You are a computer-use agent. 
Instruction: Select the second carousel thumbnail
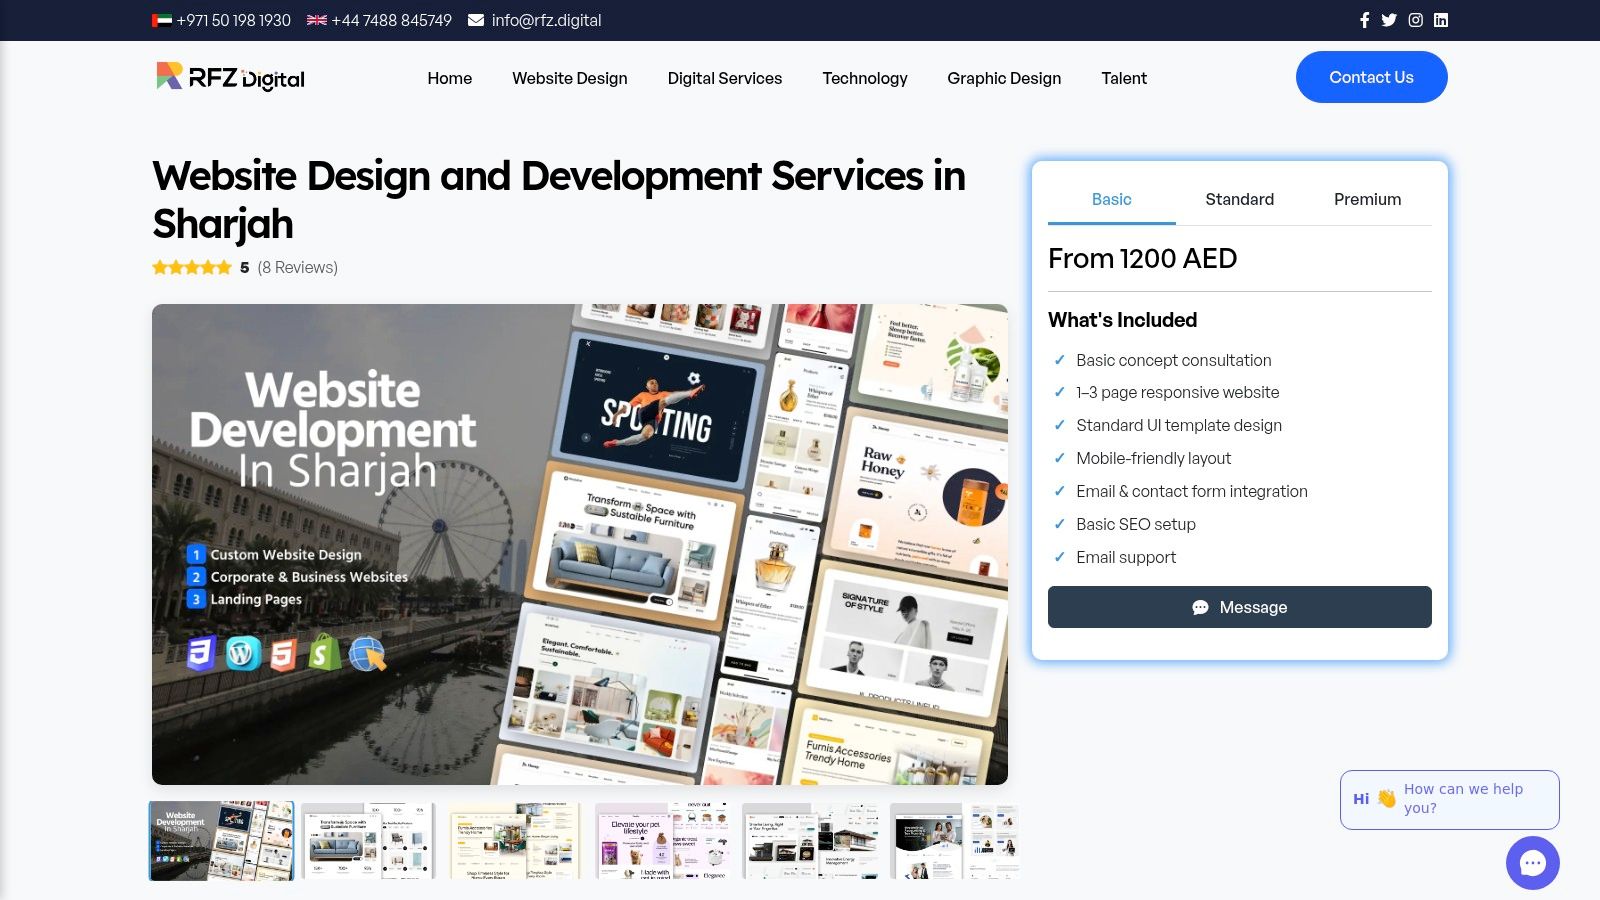(x=367, y=841)
